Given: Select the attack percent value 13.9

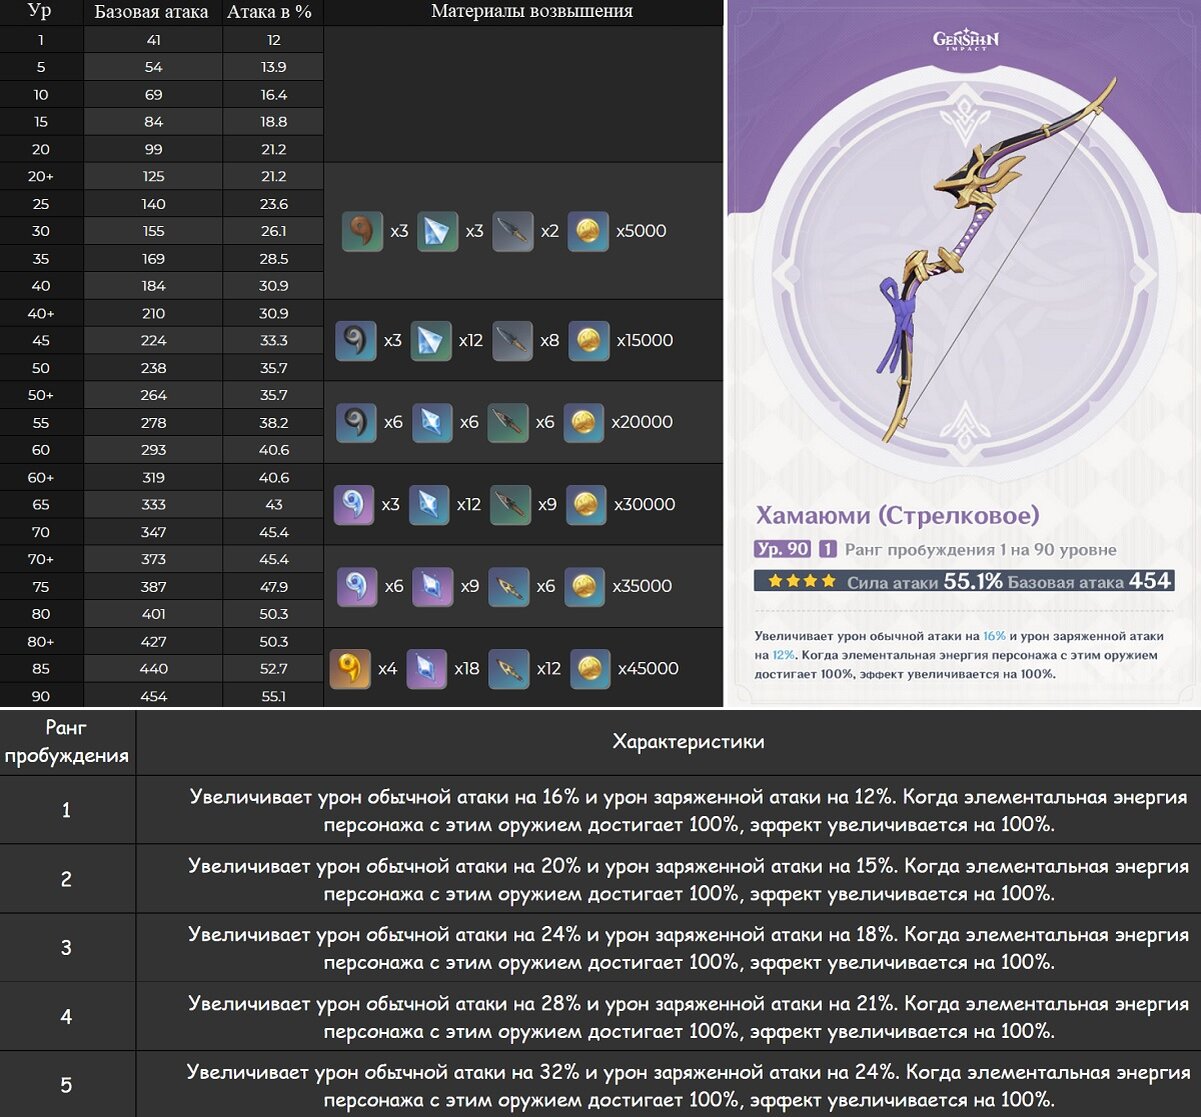Looking at the screenshot, I should point(273,67).
